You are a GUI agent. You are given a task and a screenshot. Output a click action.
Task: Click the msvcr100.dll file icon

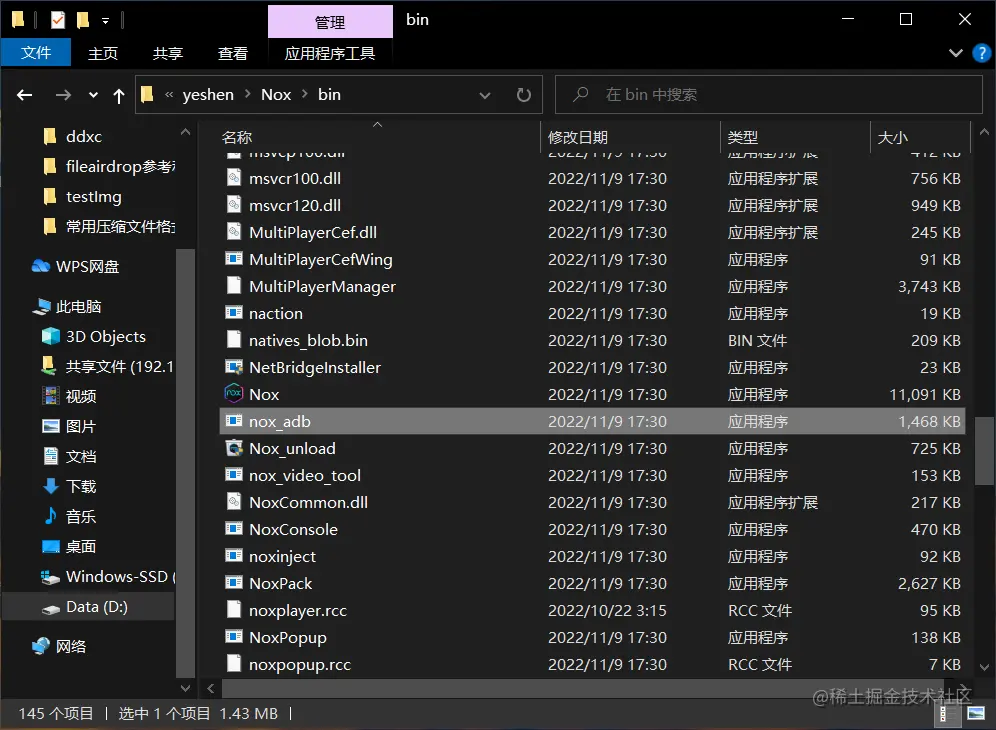pyautogui.click(x=234, y=179)
